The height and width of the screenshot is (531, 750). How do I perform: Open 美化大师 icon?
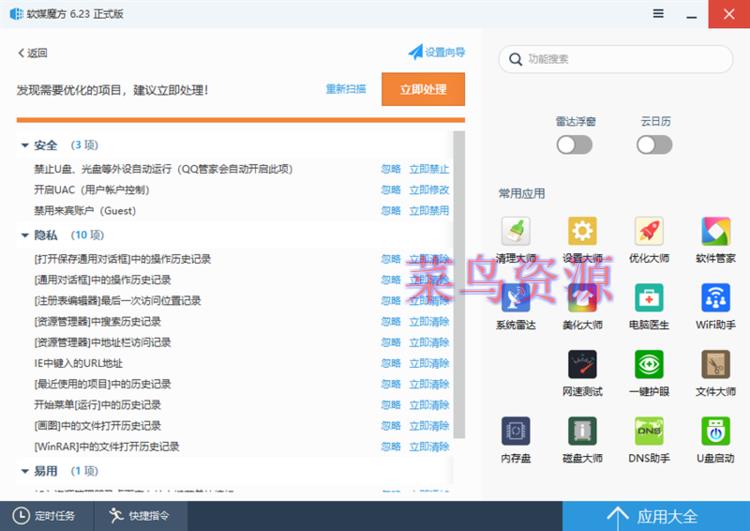(x=582, y=298)
